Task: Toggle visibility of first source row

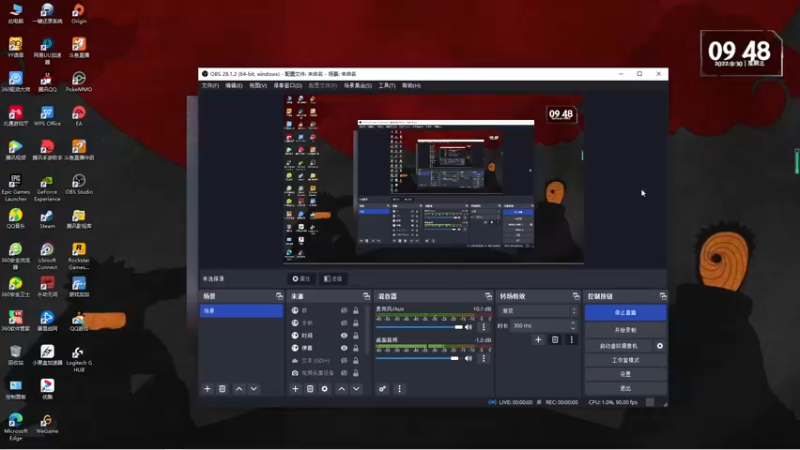Action: click(x=344, y=310)
